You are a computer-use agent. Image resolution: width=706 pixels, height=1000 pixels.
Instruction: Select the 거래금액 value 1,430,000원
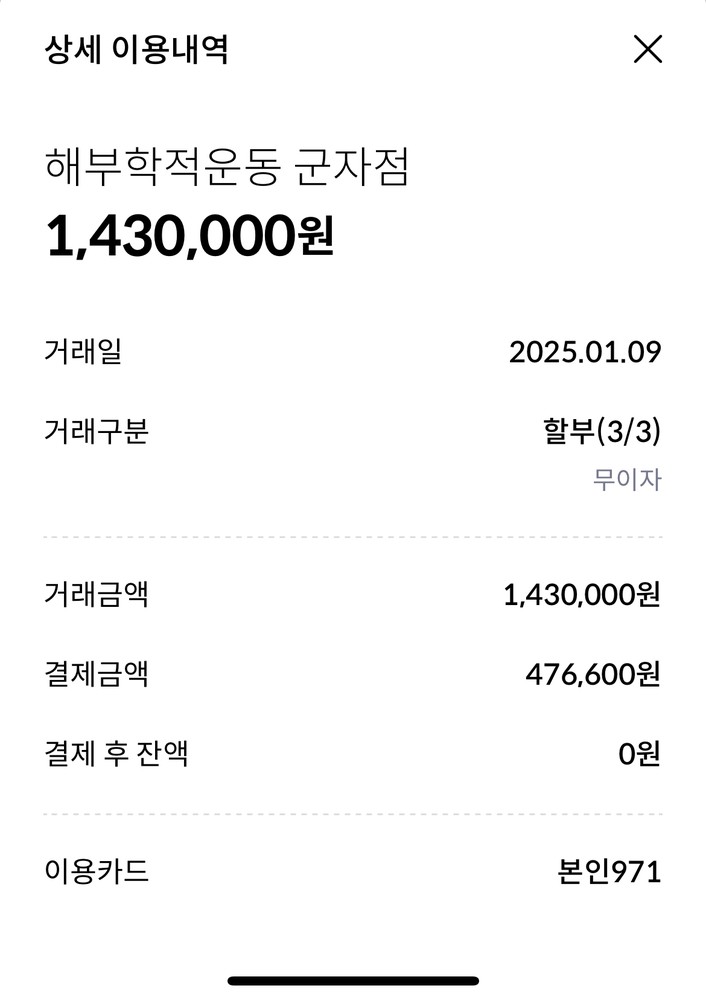(582, 596)
